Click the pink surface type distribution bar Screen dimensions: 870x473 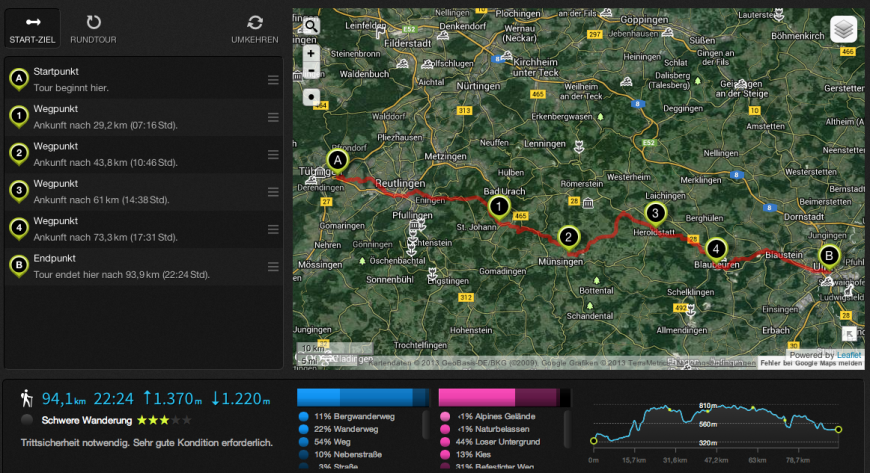504,397
